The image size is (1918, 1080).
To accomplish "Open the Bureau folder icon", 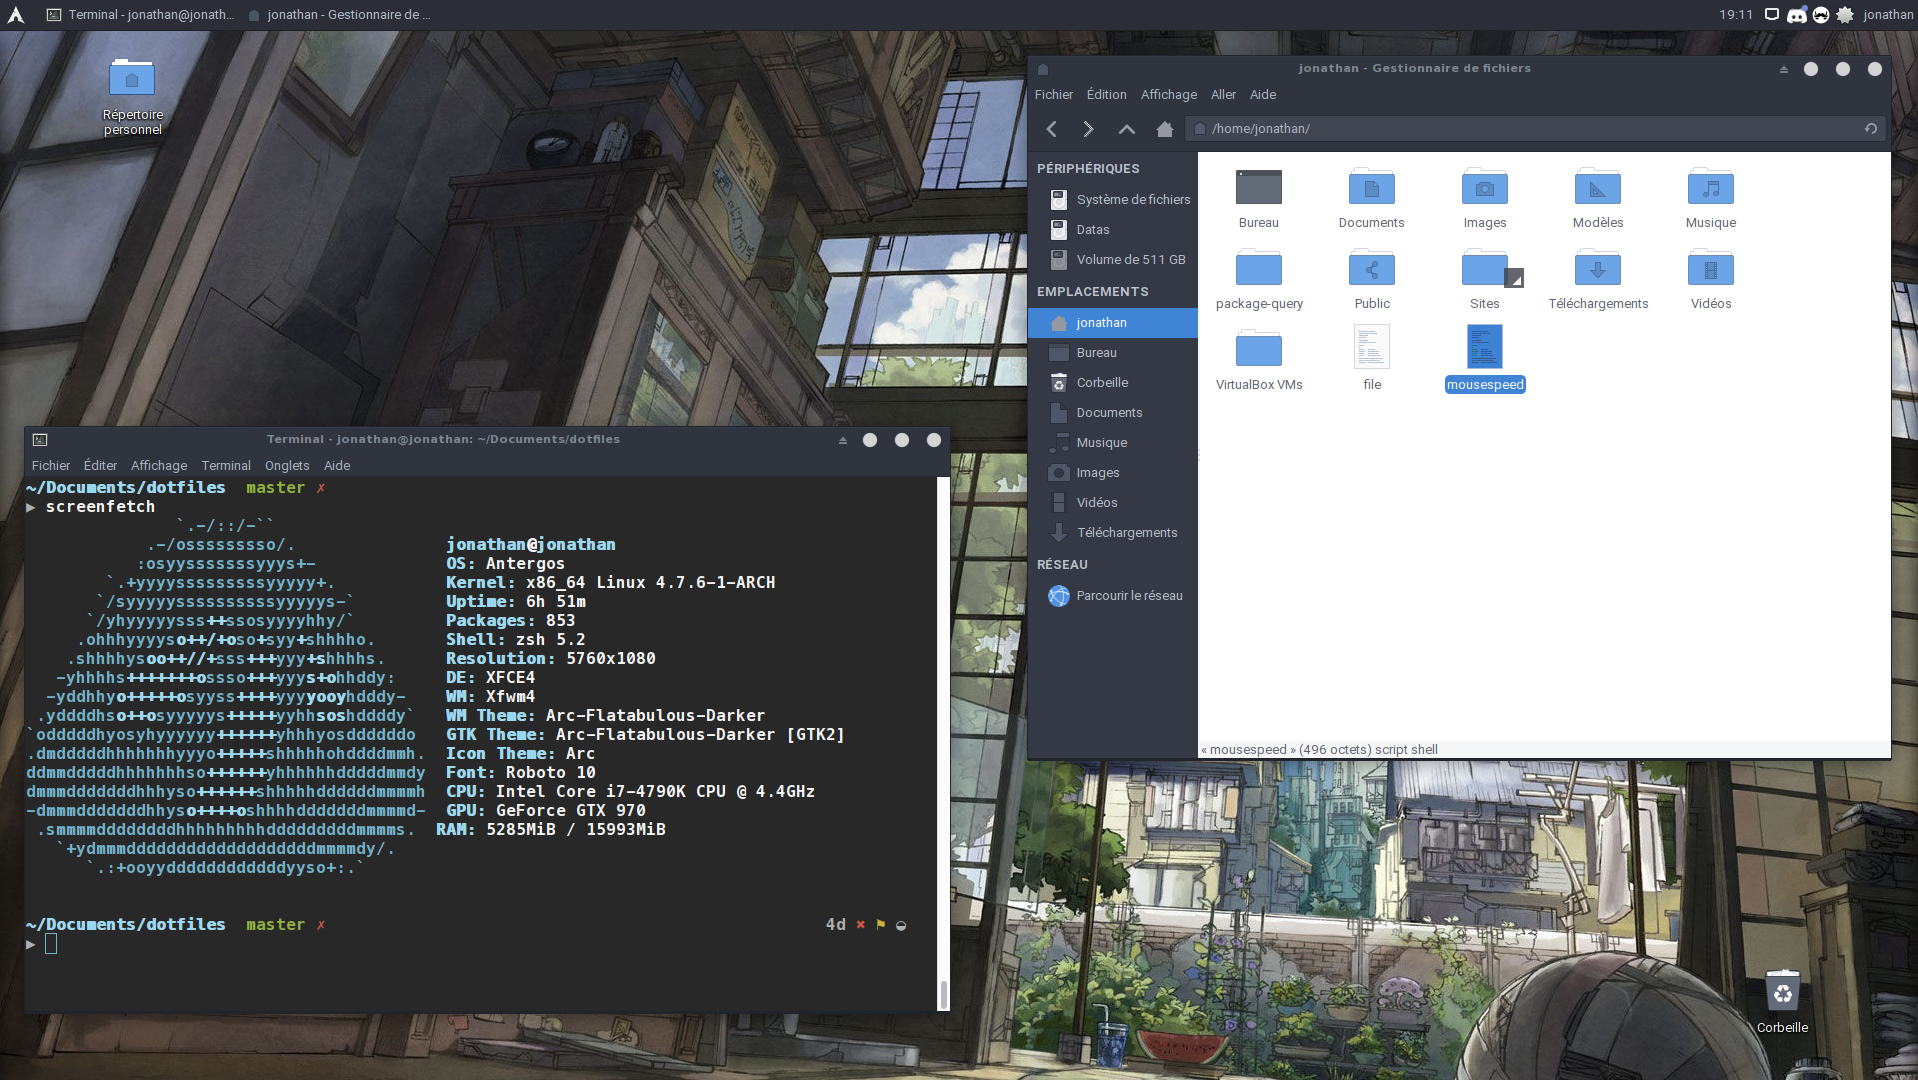I will [x=1258, y=199].
